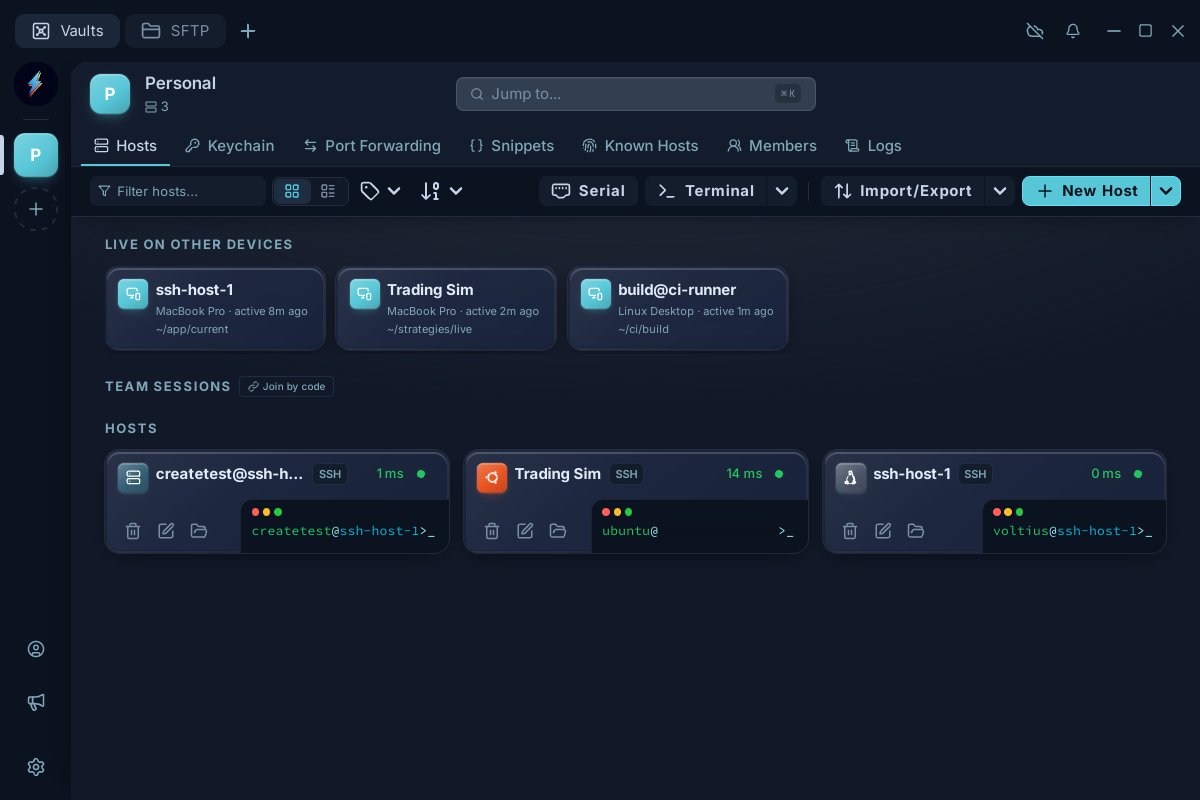Viewport: 1200px width, 800px height.
Task: Expand the Terminal button dropdown arrow
Action: (782, 191)
